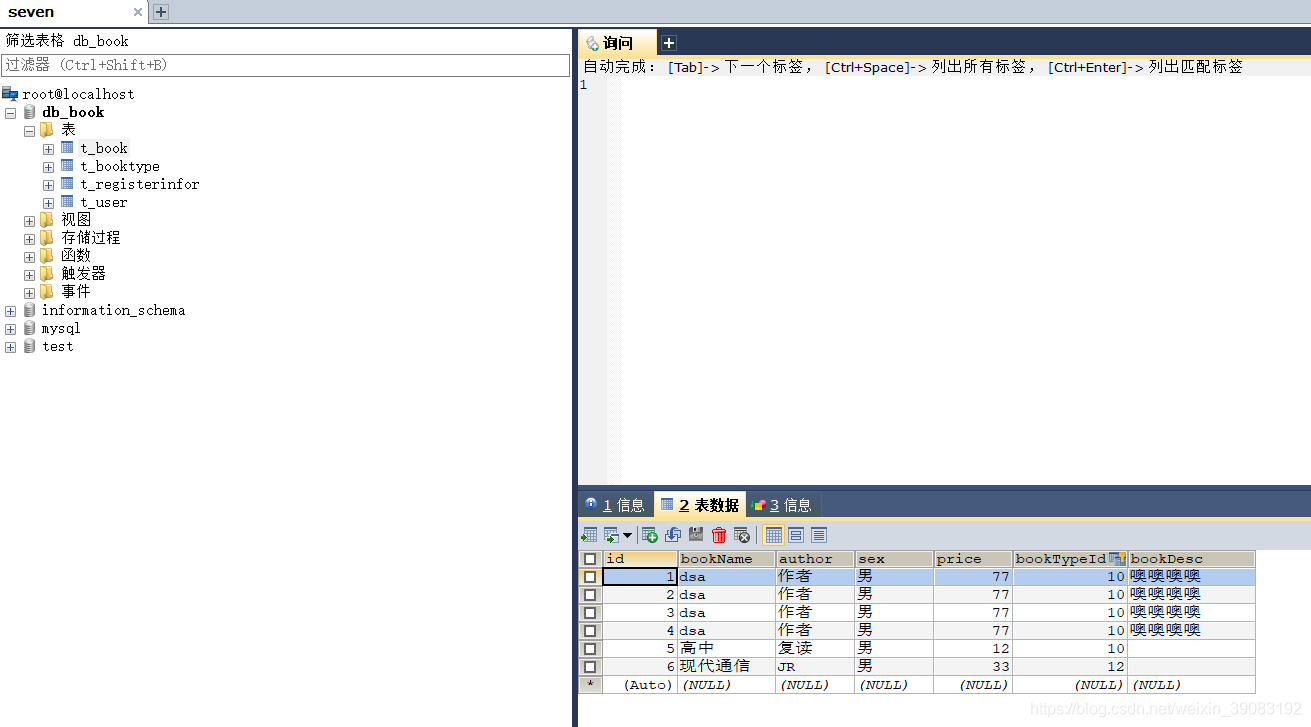Click the cancel changes icon
Image resolution: width=1311 pixels, height=727 pixels.
click(x=742, y=535)
